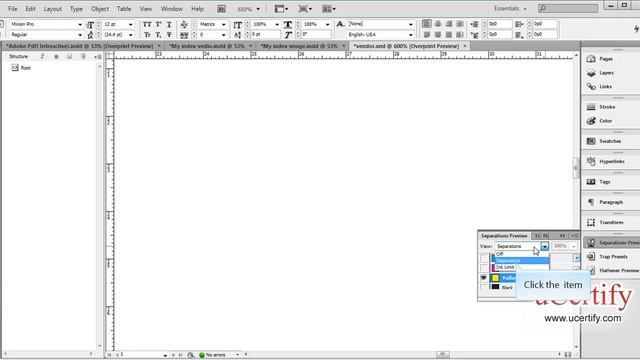
Task: Click the Superscript formatting icon
Action: (158, 24)
